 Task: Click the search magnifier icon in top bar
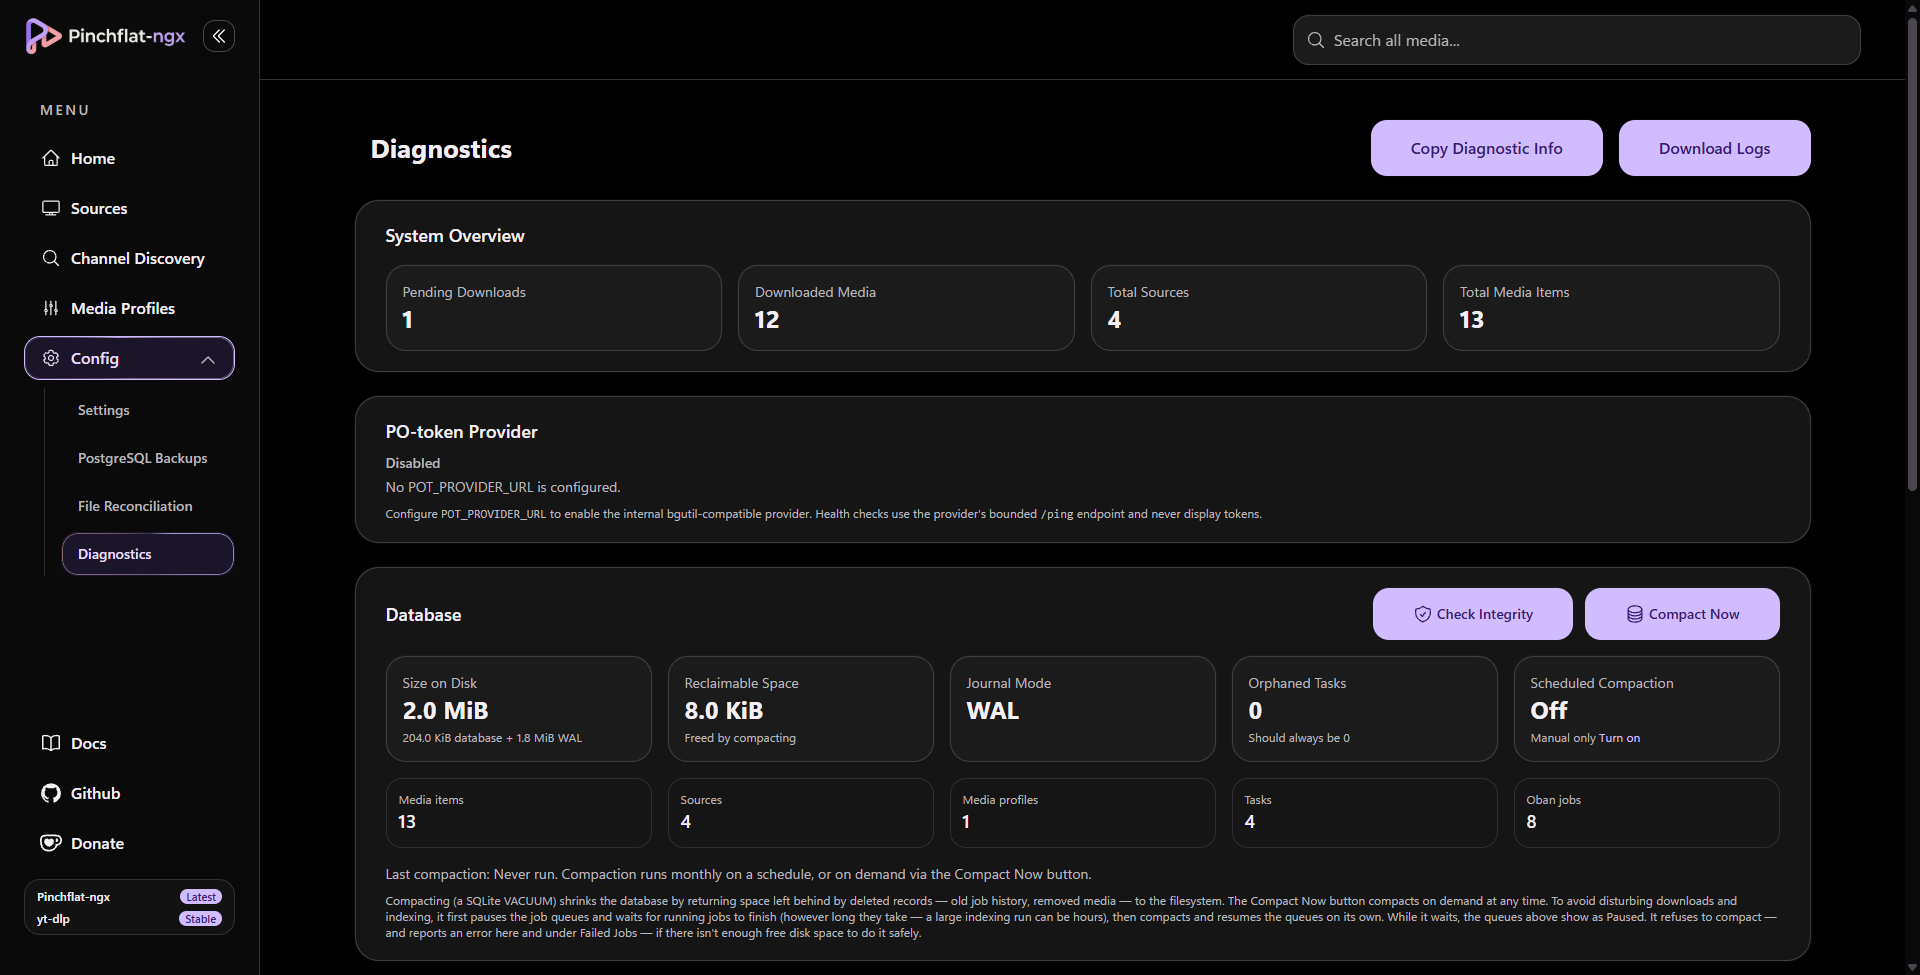click(x=1316, y=40)
